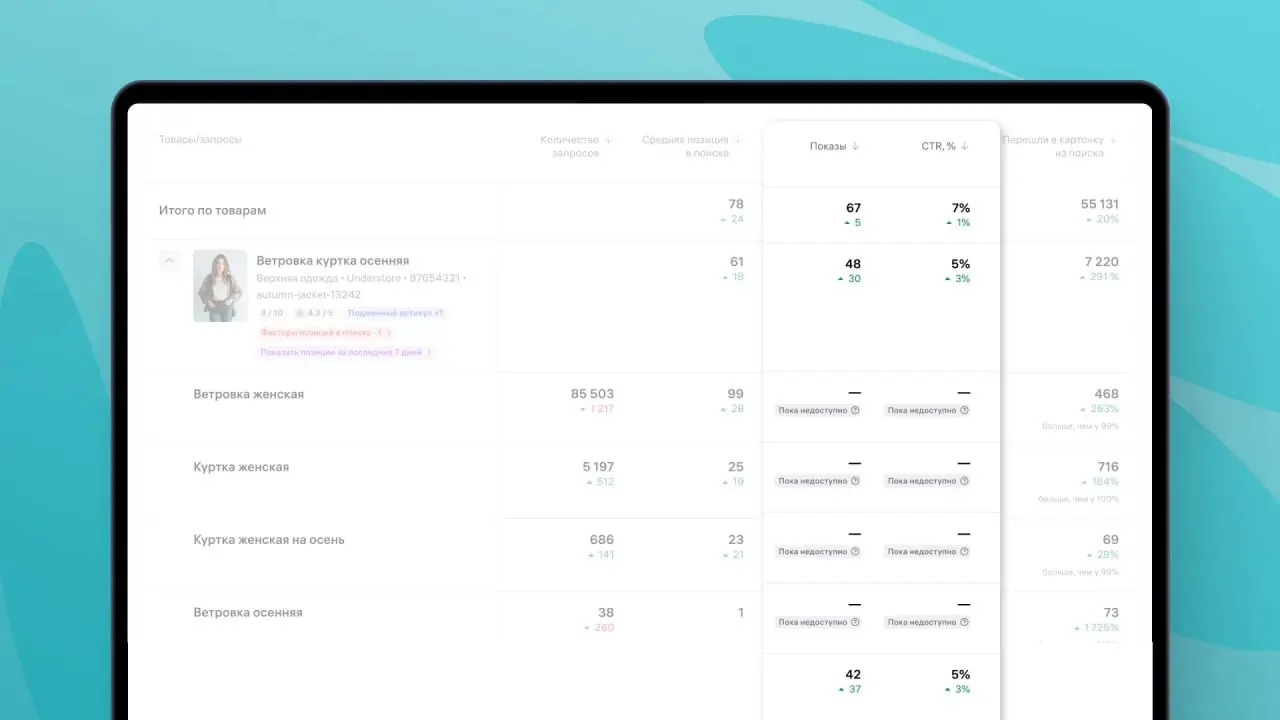Open the Ветровка куртка осенняя product title
The height and width of the screenshot is (720, 1280).
pyautogui.click(x=333, y=261)
